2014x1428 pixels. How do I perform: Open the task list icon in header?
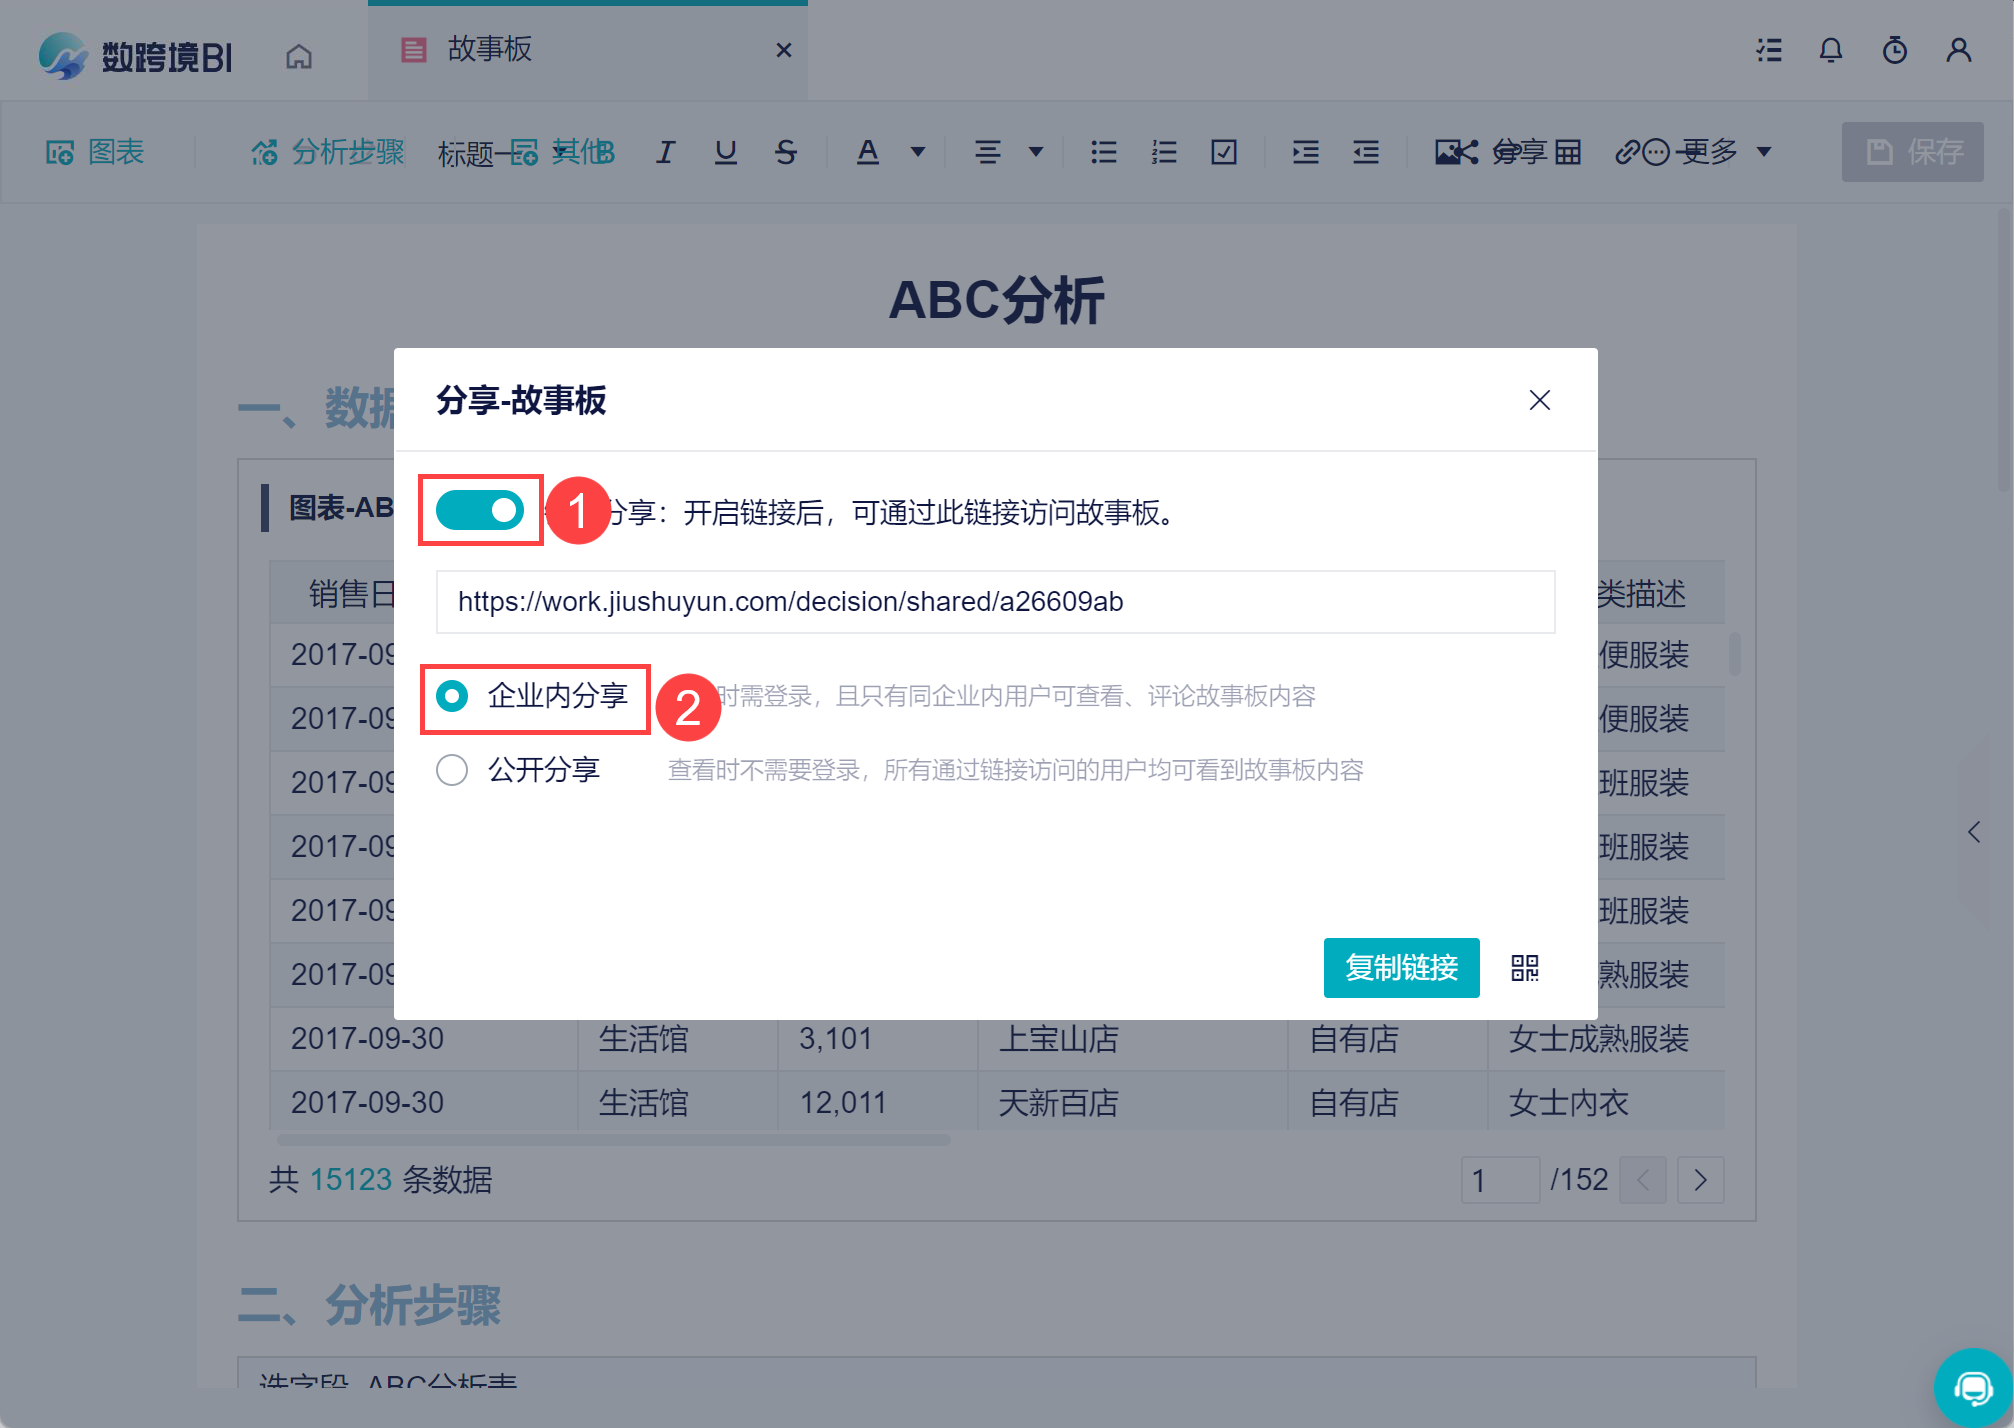point(1769,50)
